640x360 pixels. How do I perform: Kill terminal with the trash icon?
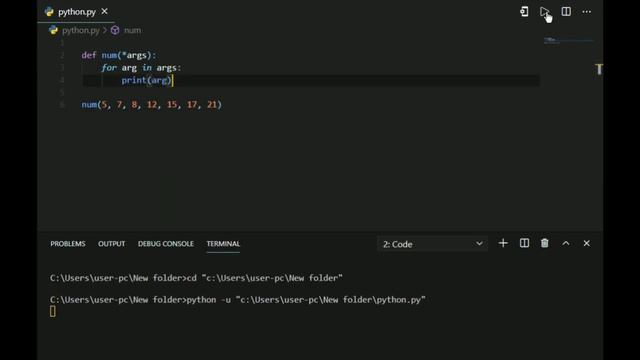(x=544, y=243)
